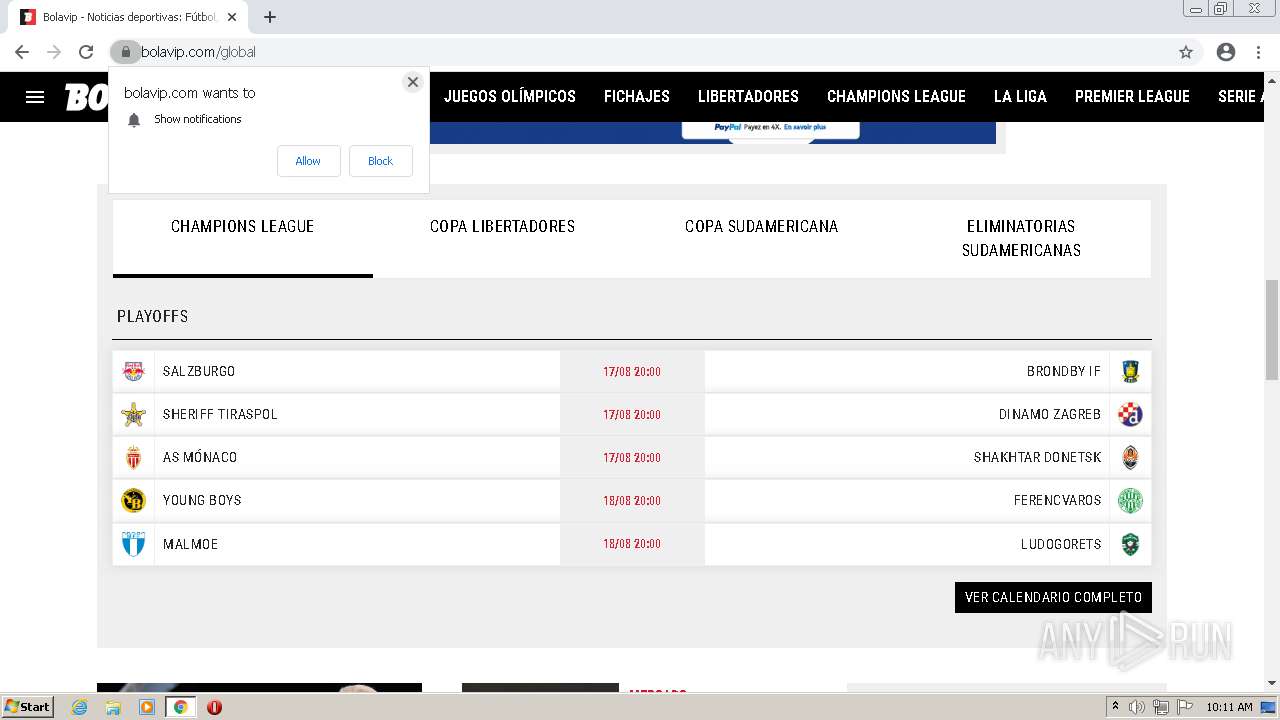The height and width of the screenshot is (720, 1280).
Task: Click the Start button
Action: (27, 707)
